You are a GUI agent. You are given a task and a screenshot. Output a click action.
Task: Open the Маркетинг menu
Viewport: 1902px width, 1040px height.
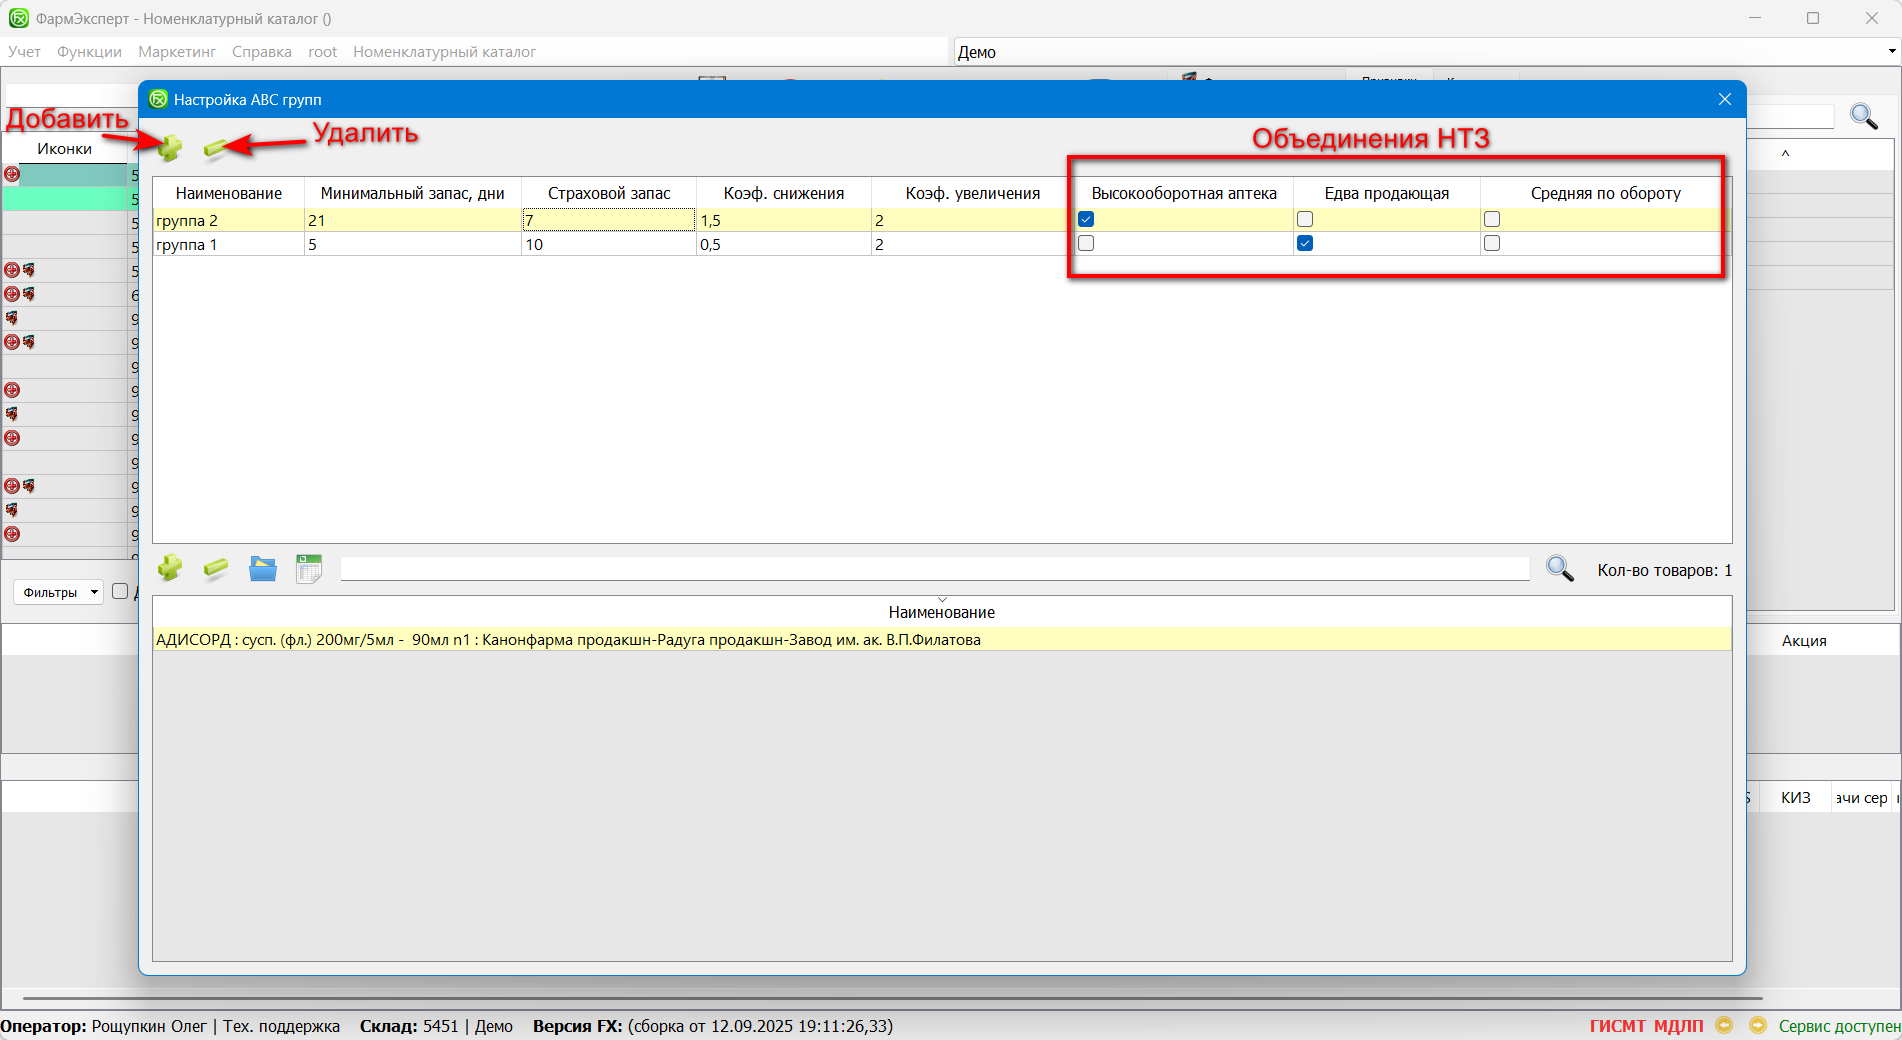pos(177,52)
